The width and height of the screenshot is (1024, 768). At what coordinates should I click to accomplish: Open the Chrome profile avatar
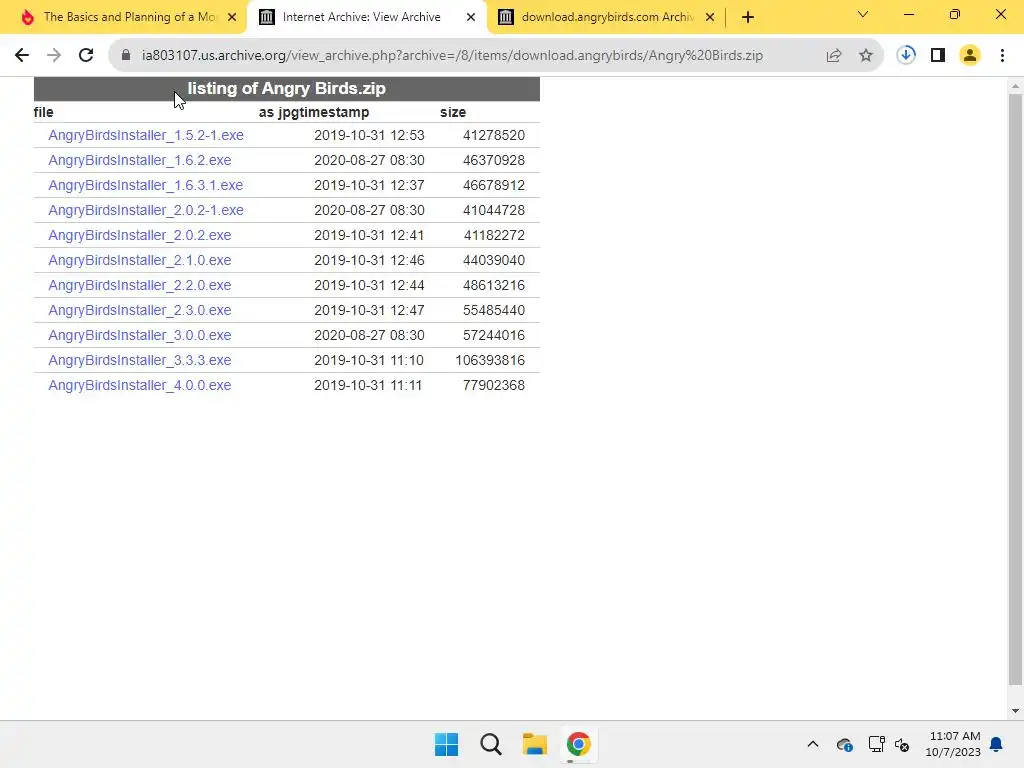[x=970, y=56]
